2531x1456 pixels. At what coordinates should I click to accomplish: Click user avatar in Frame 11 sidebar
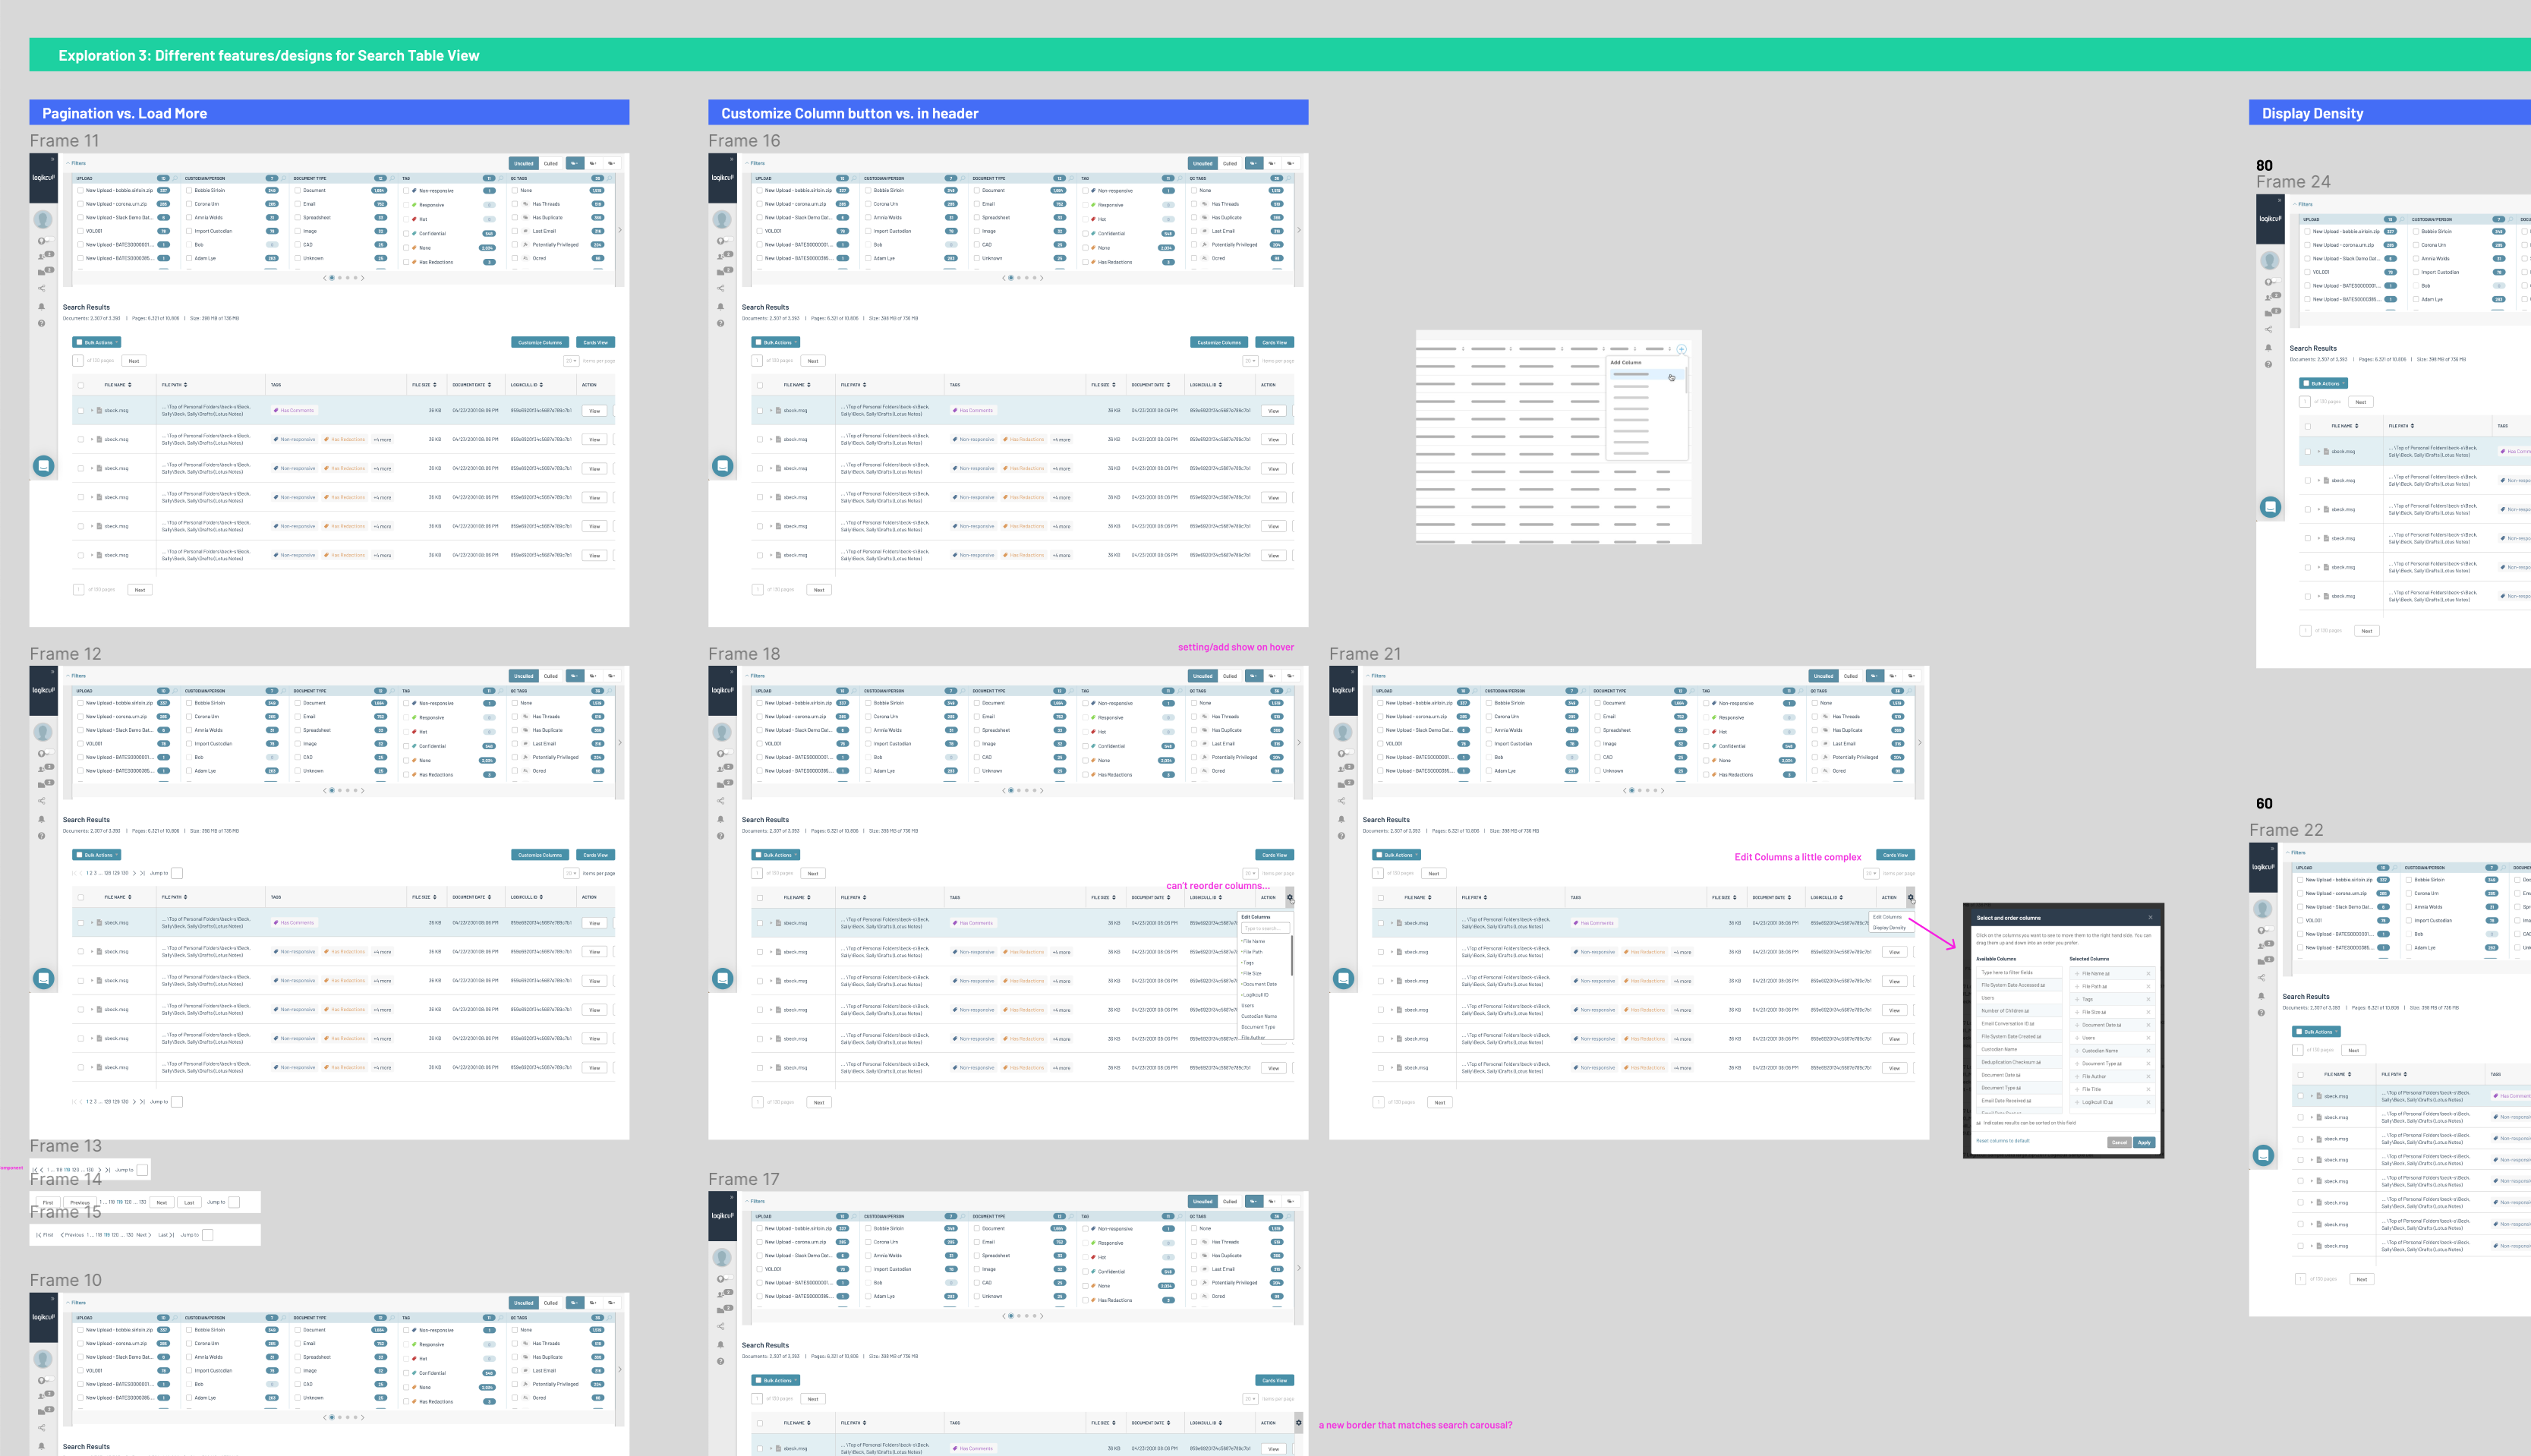click(x=43, y=219)
